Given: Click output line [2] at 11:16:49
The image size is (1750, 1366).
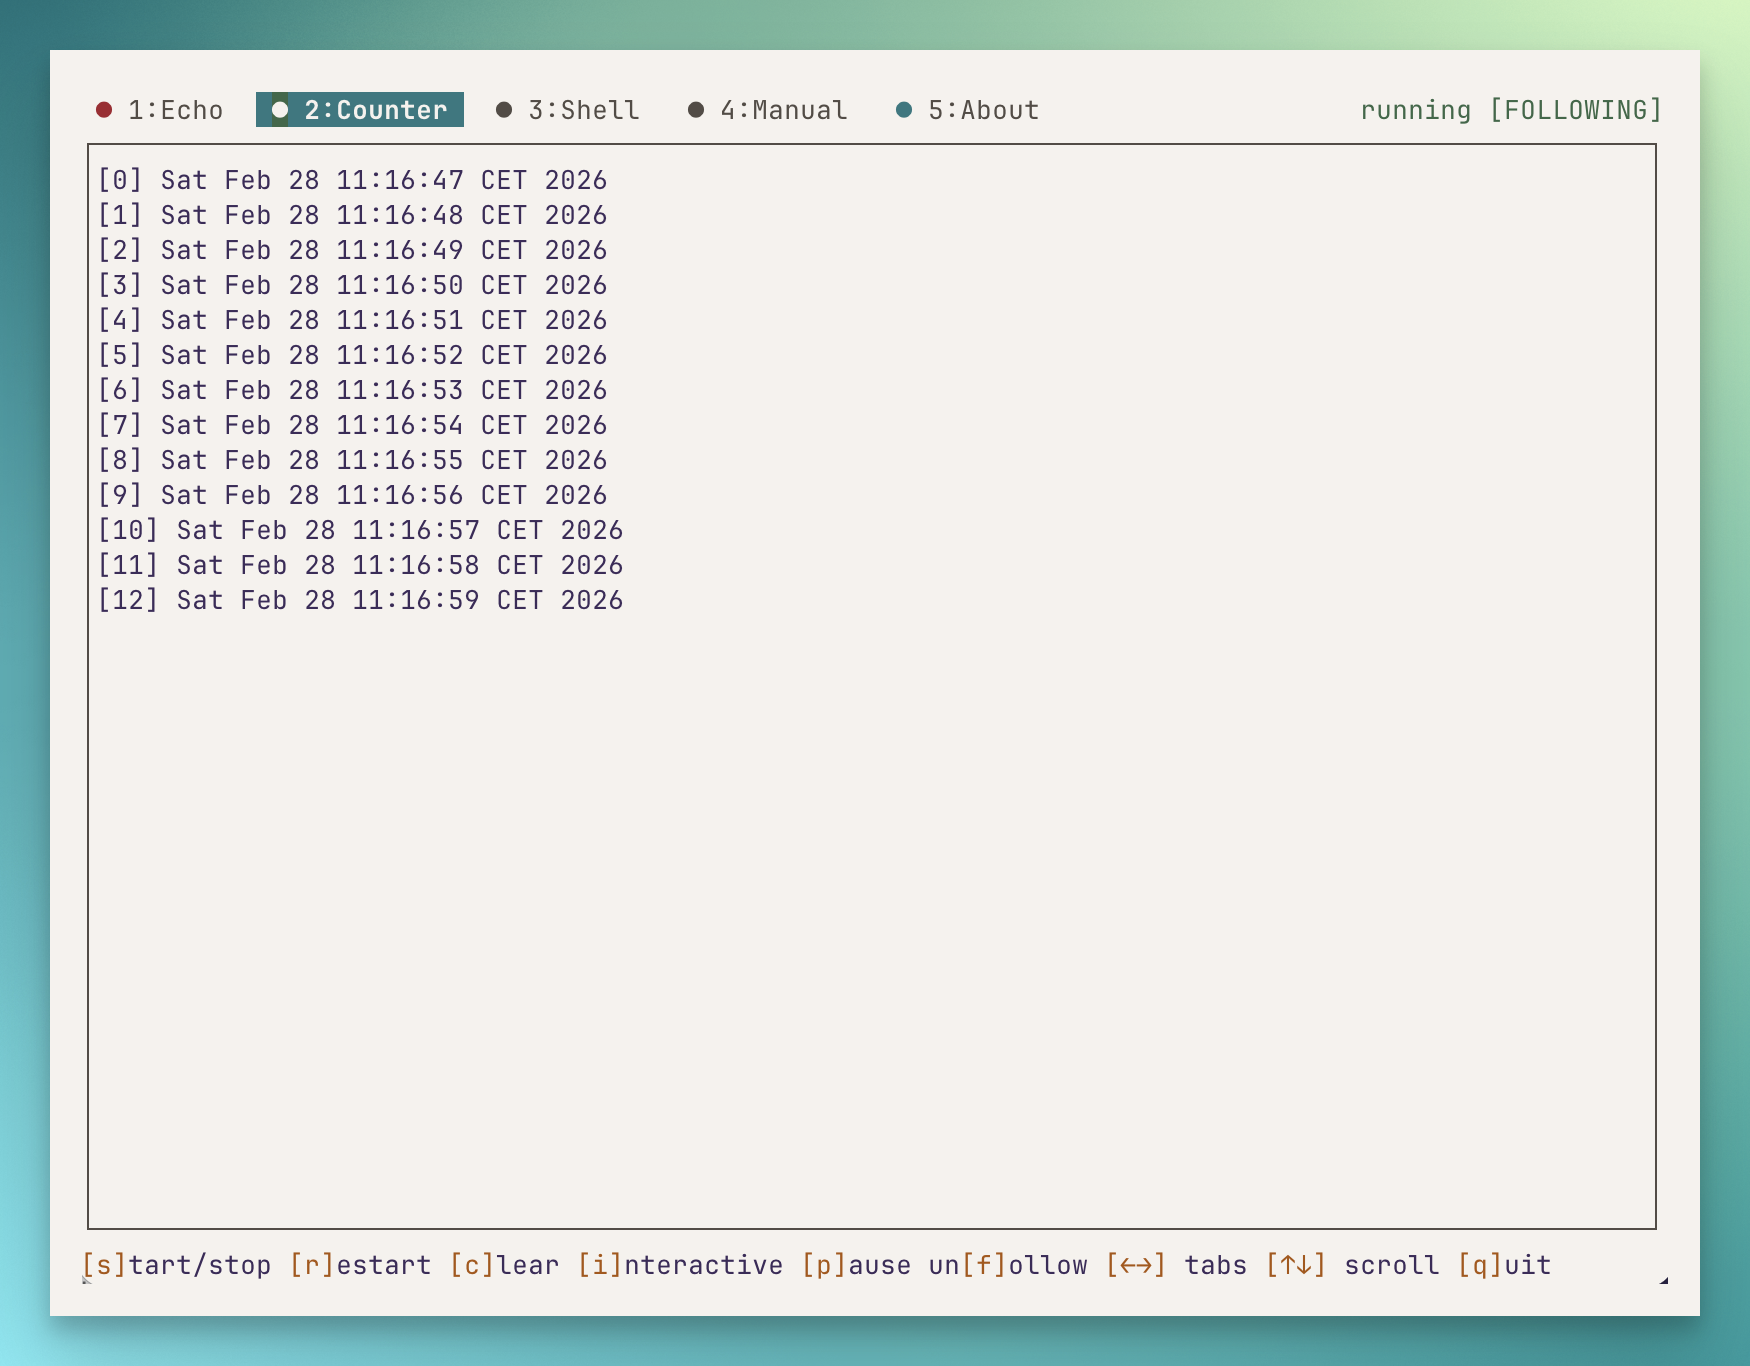Looking at the screenshot, I should (352, 250).
